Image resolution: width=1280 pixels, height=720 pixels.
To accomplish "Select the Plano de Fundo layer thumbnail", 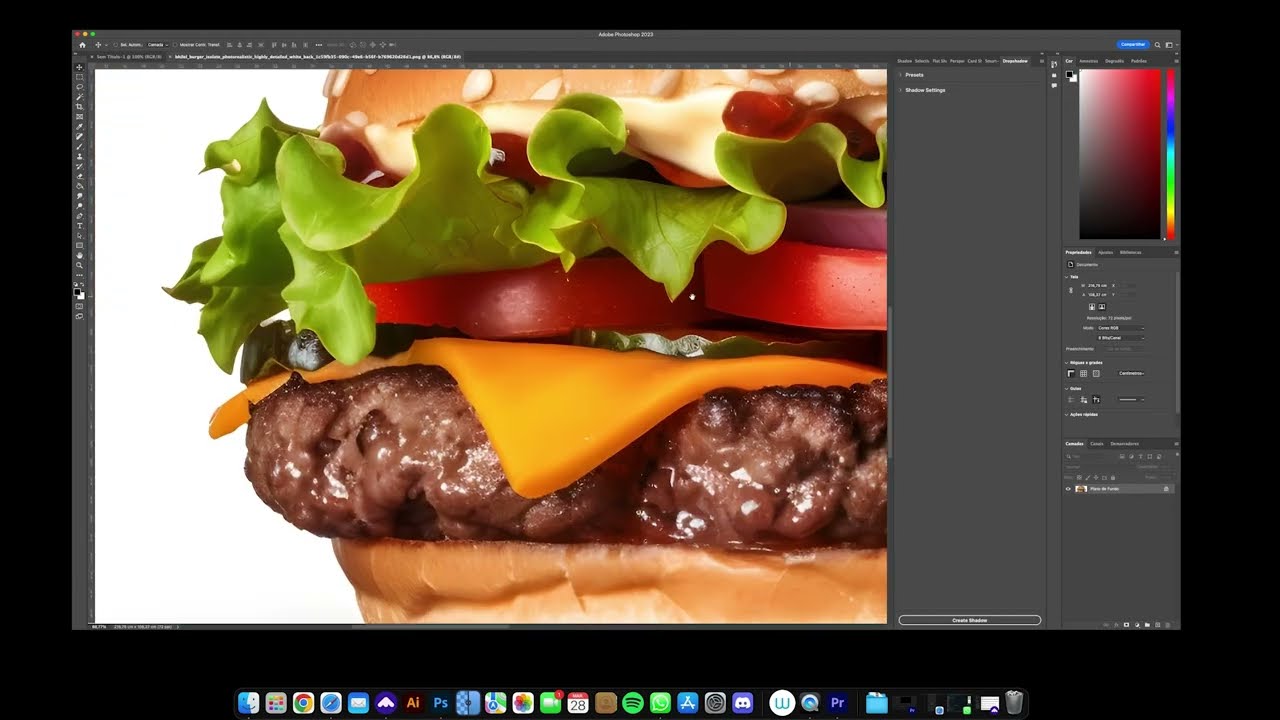I will tap(1081, 489).
